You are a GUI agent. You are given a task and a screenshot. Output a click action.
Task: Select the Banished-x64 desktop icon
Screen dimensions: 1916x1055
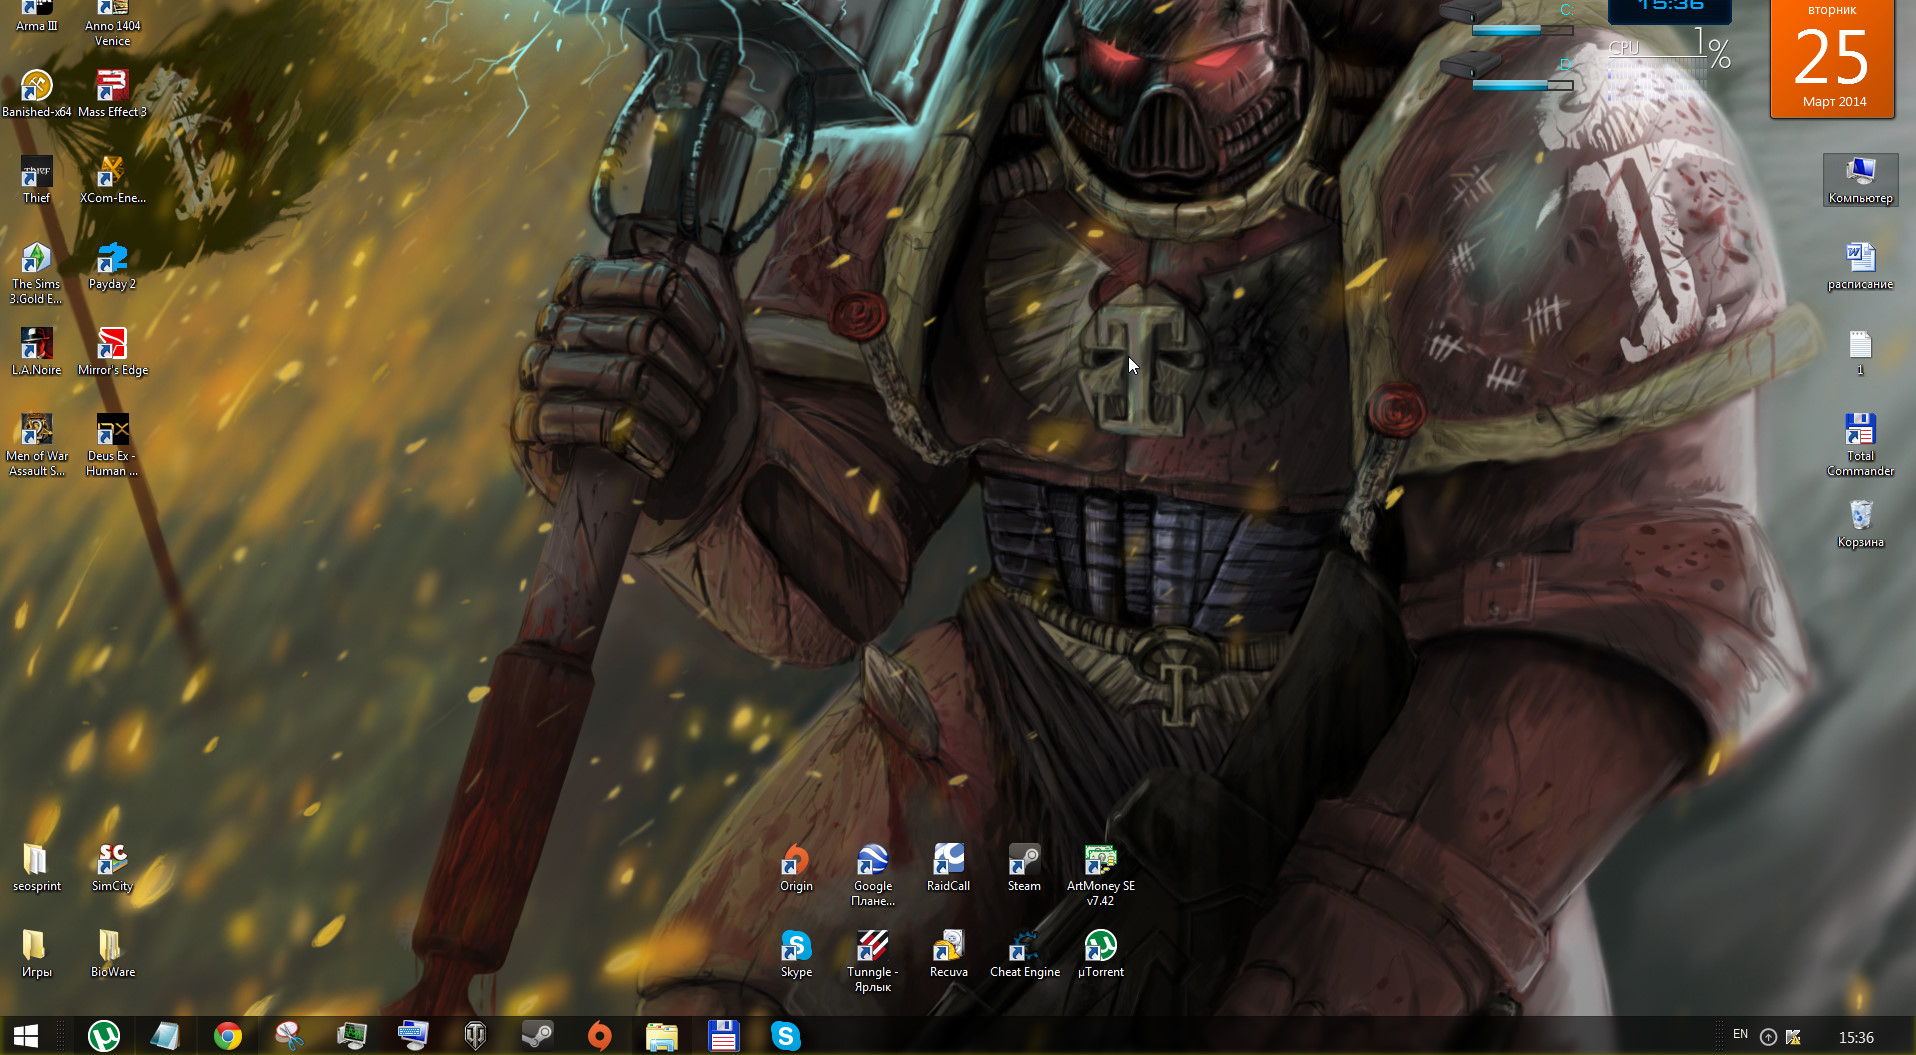point(37,95)
